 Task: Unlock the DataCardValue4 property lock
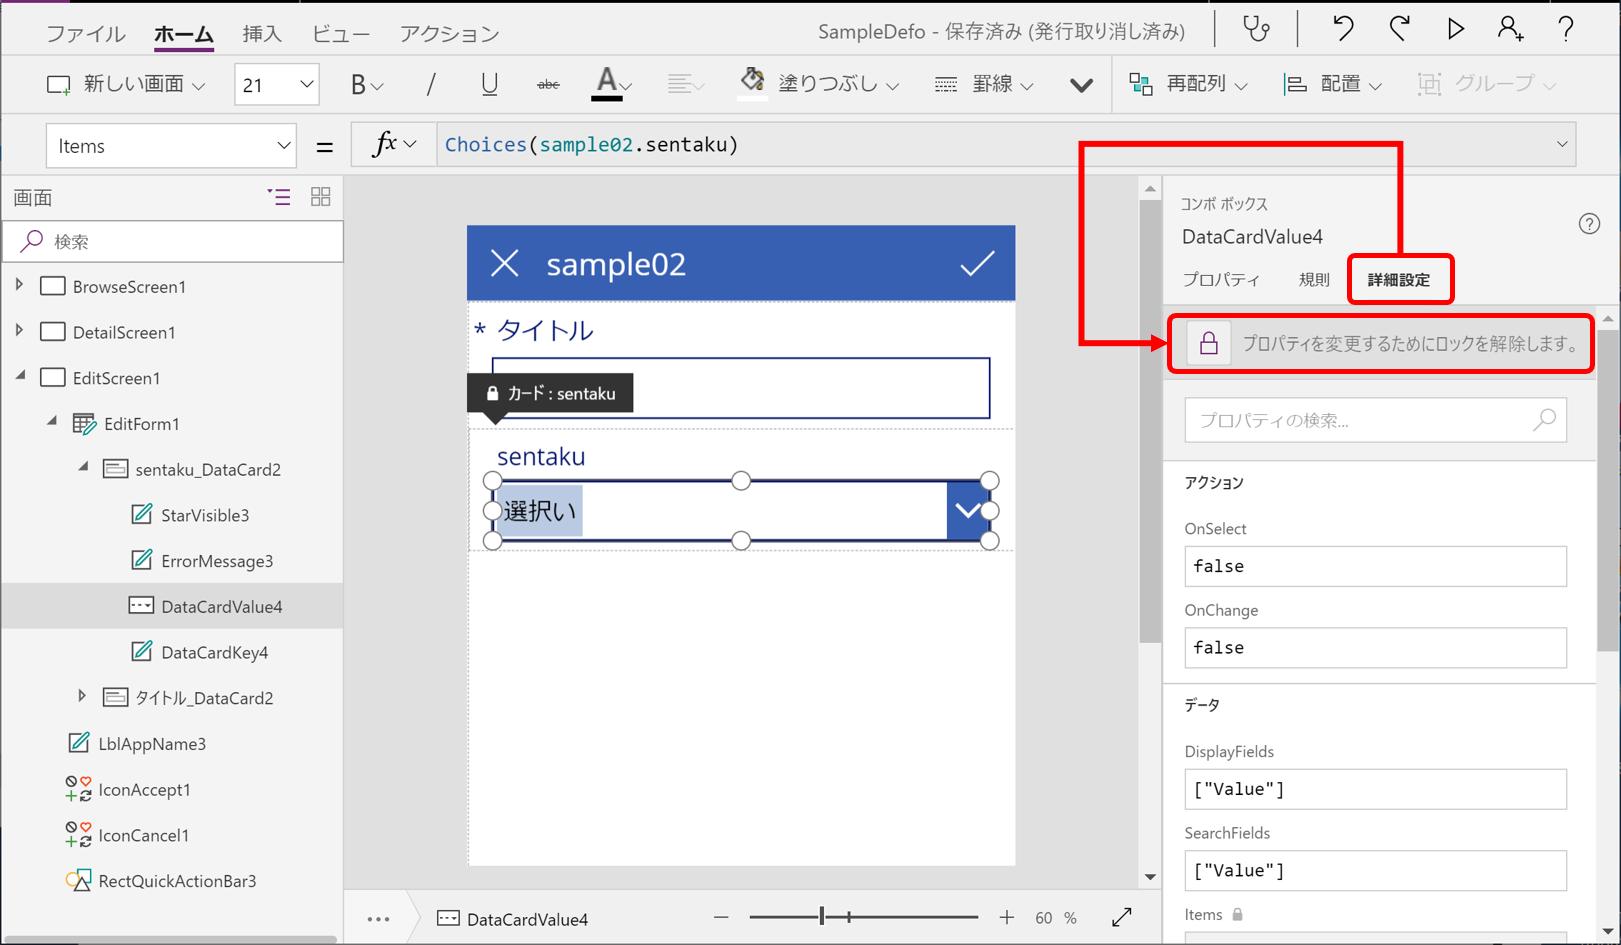[1208, 343]
